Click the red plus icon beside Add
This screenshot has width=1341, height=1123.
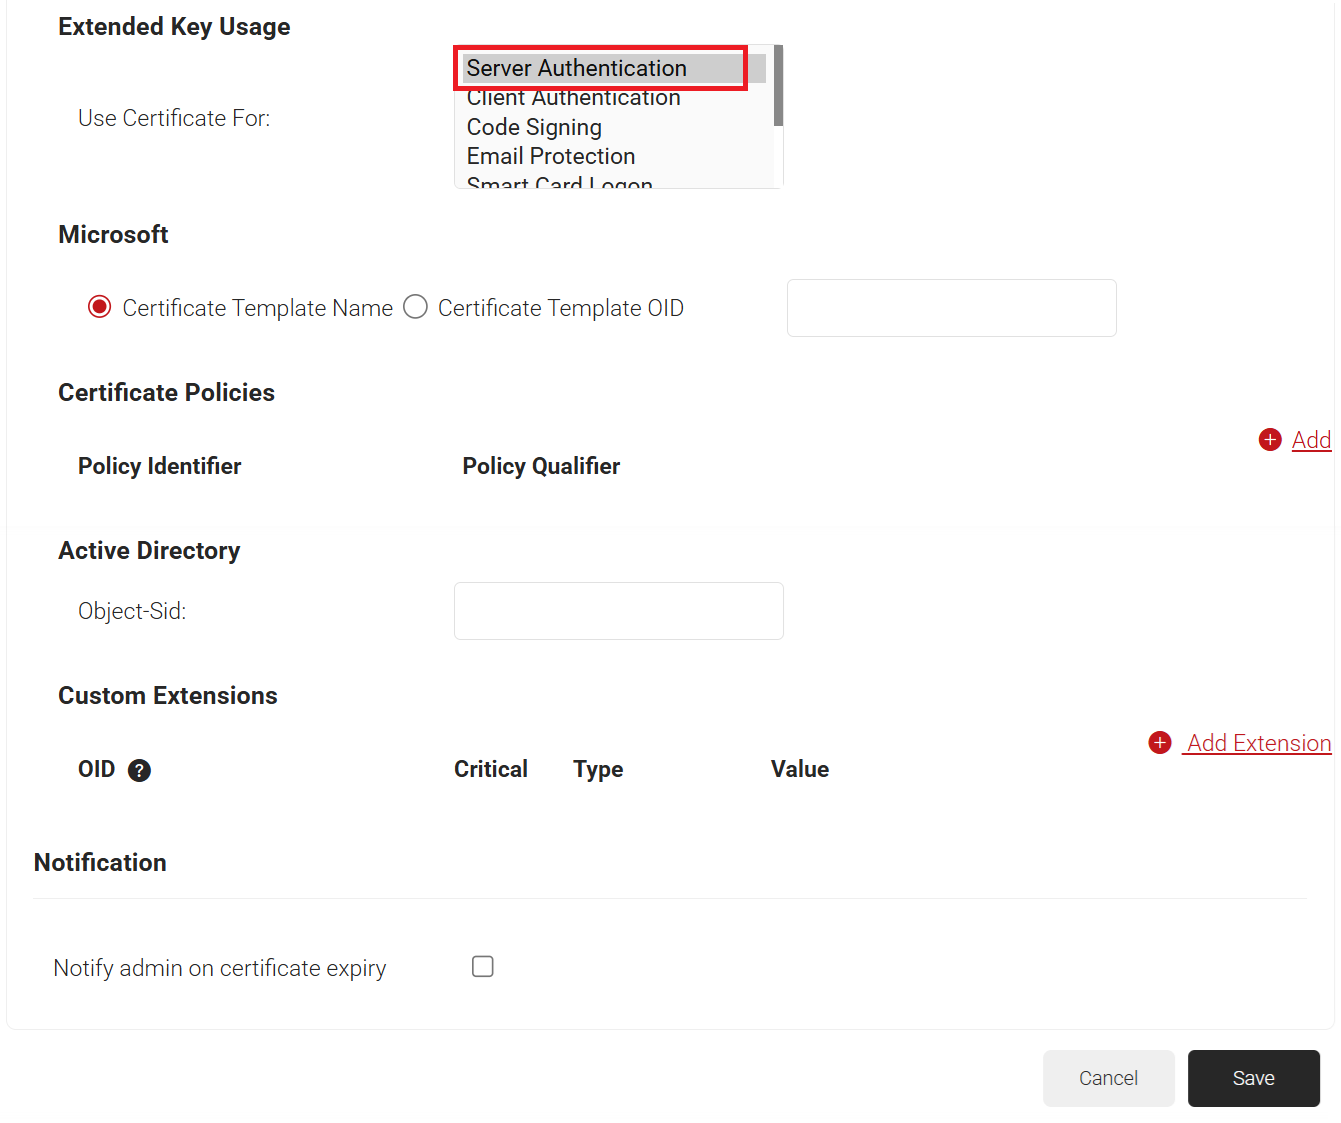[x=1270, y=440]
